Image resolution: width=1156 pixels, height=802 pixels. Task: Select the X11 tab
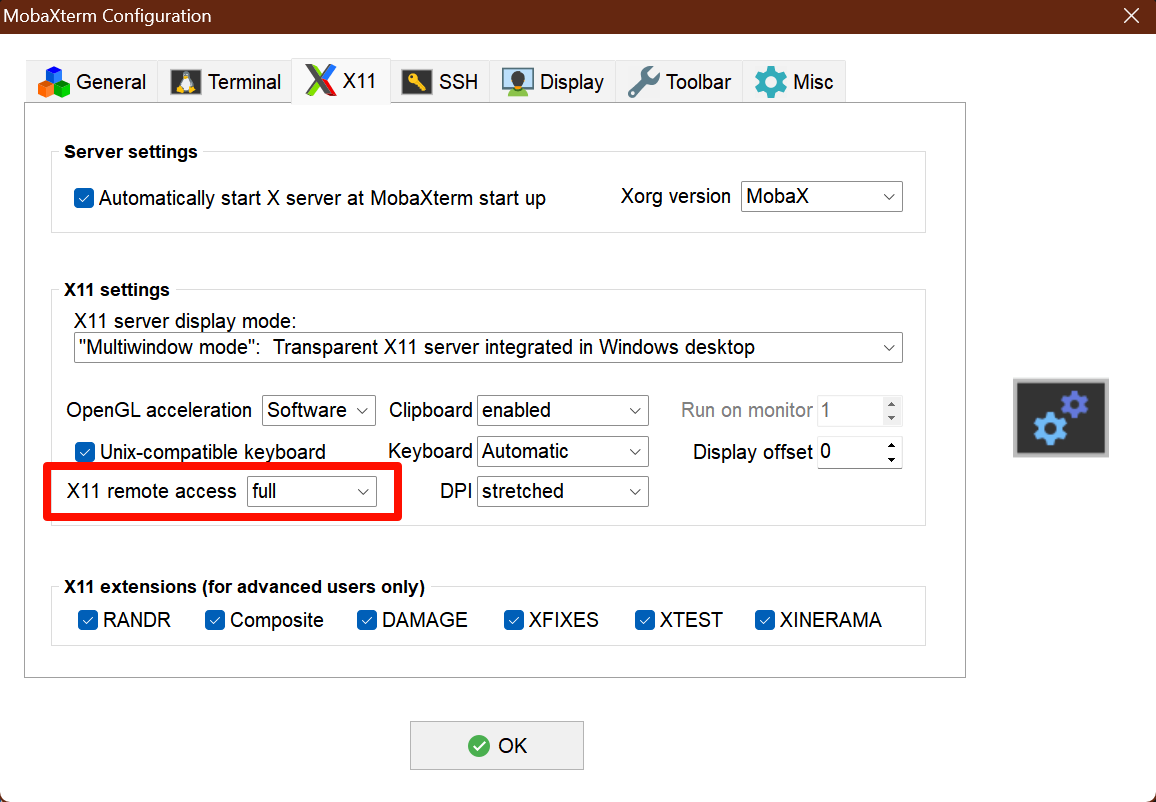[x=341, y=81]
